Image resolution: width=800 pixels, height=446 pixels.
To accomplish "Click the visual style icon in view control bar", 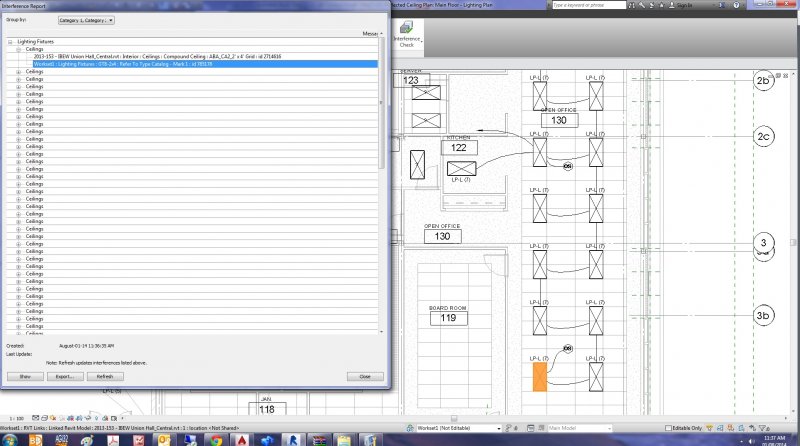I will tap(44, 418).
